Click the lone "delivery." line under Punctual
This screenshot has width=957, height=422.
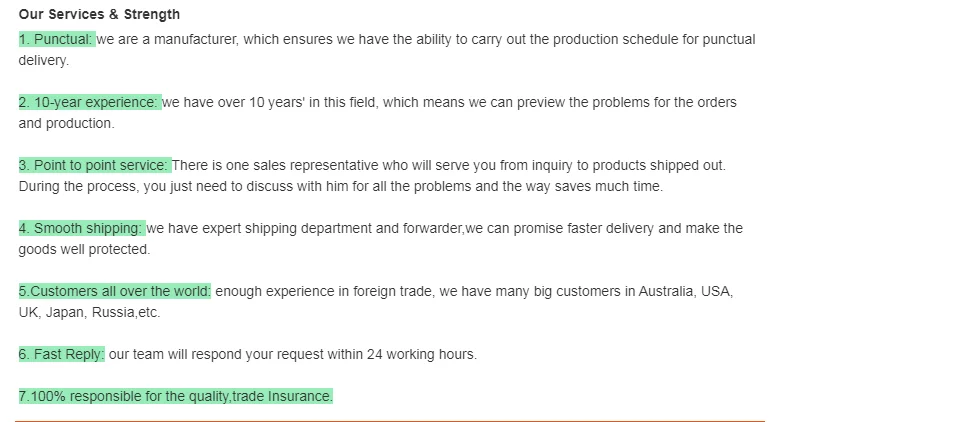coord(44,61)
